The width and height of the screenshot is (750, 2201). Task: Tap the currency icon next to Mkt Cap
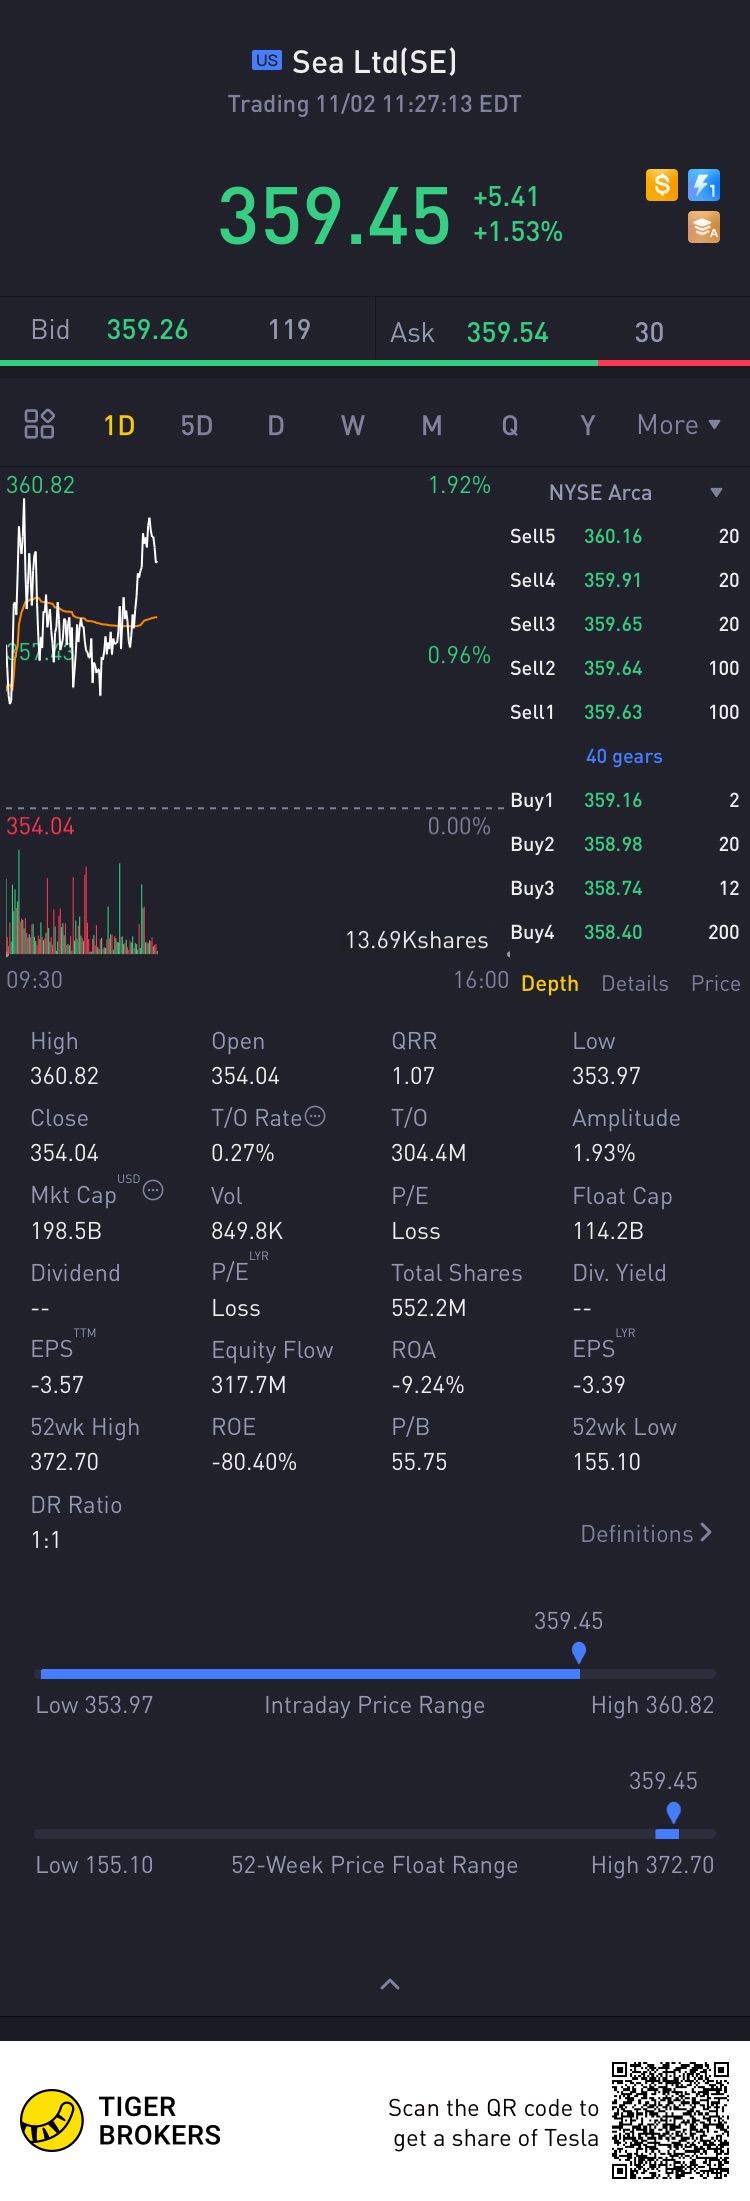pos(153,1190)
